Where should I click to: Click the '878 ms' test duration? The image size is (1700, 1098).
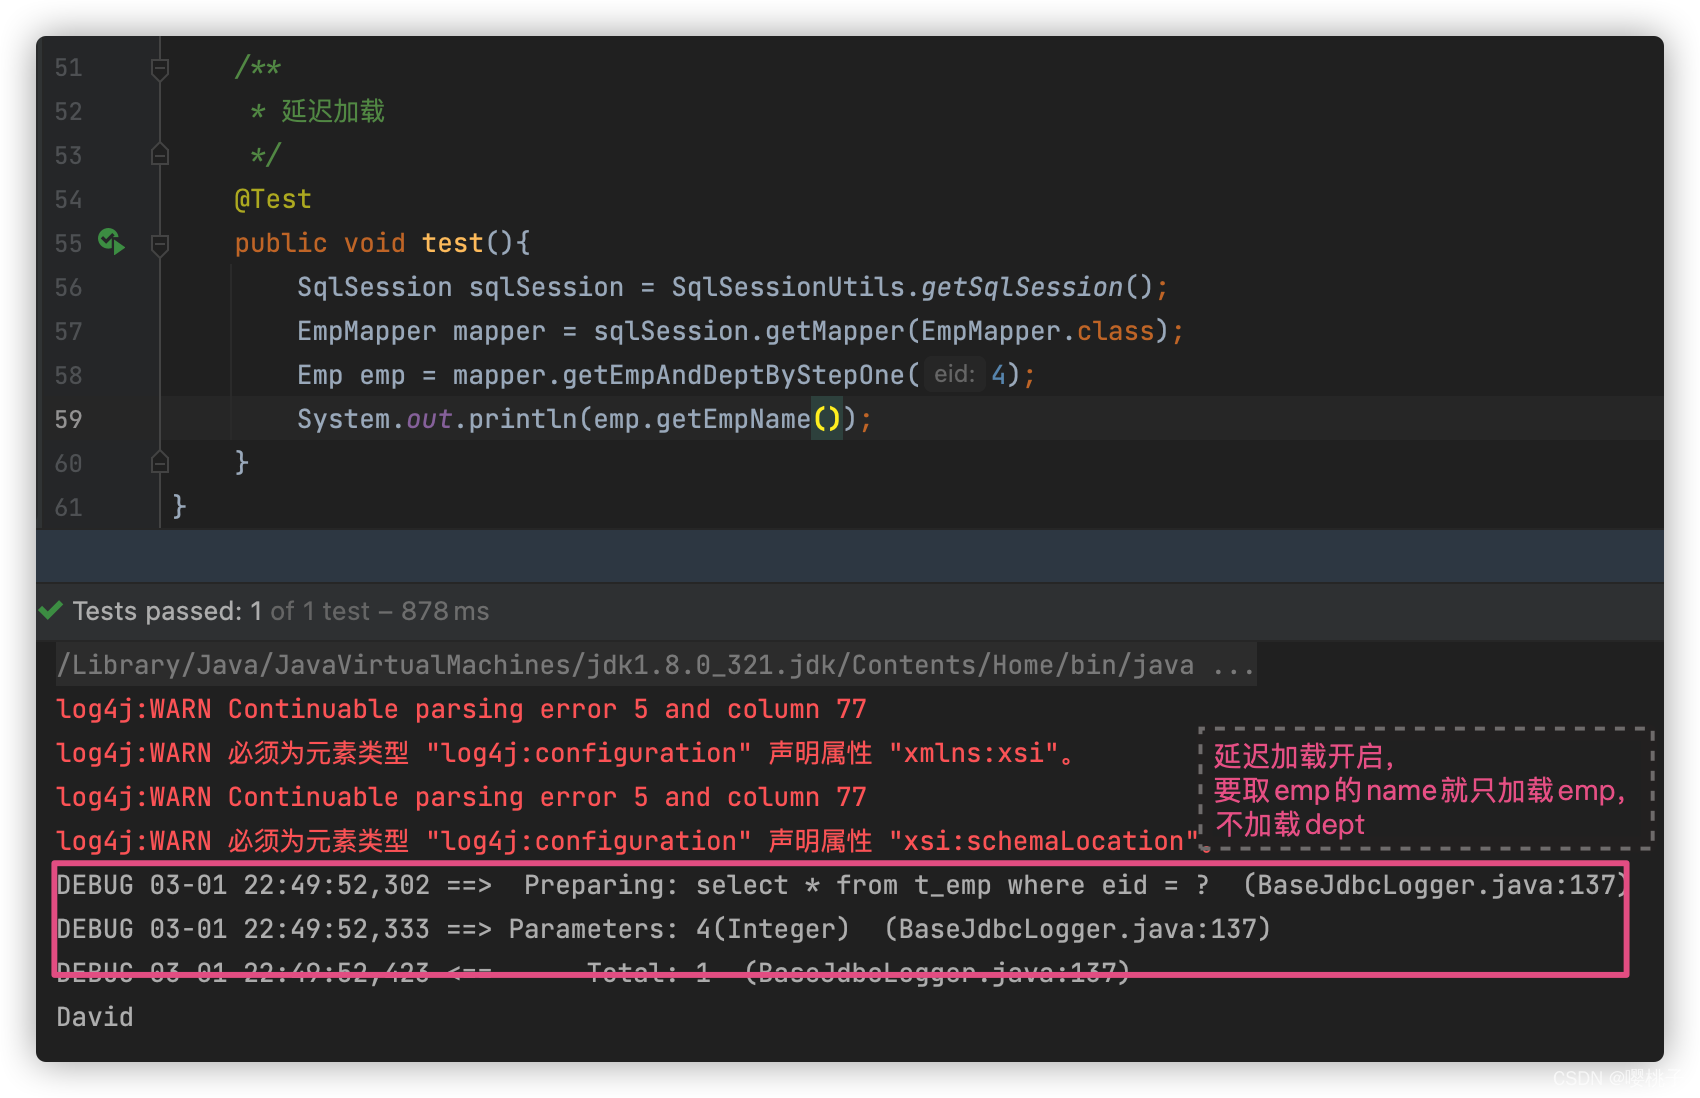pos(445,611)
